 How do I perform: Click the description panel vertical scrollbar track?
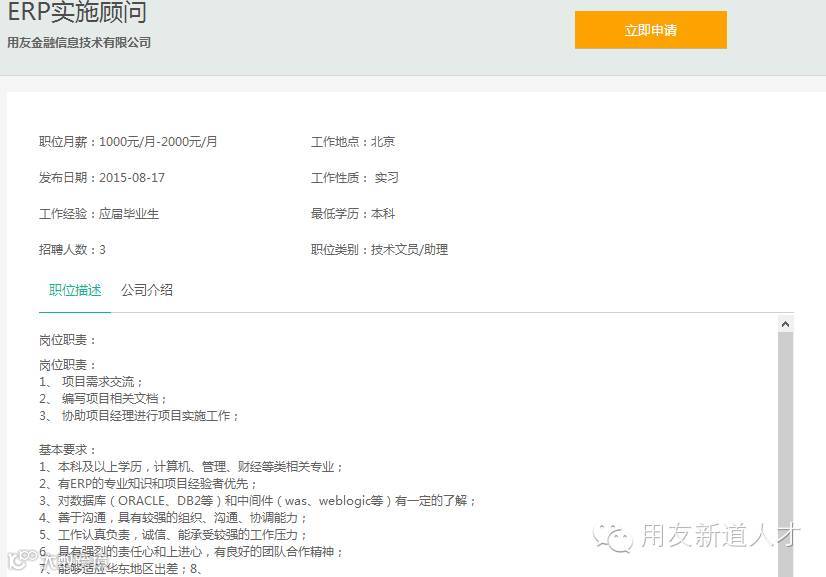click(x=785, y=453)
